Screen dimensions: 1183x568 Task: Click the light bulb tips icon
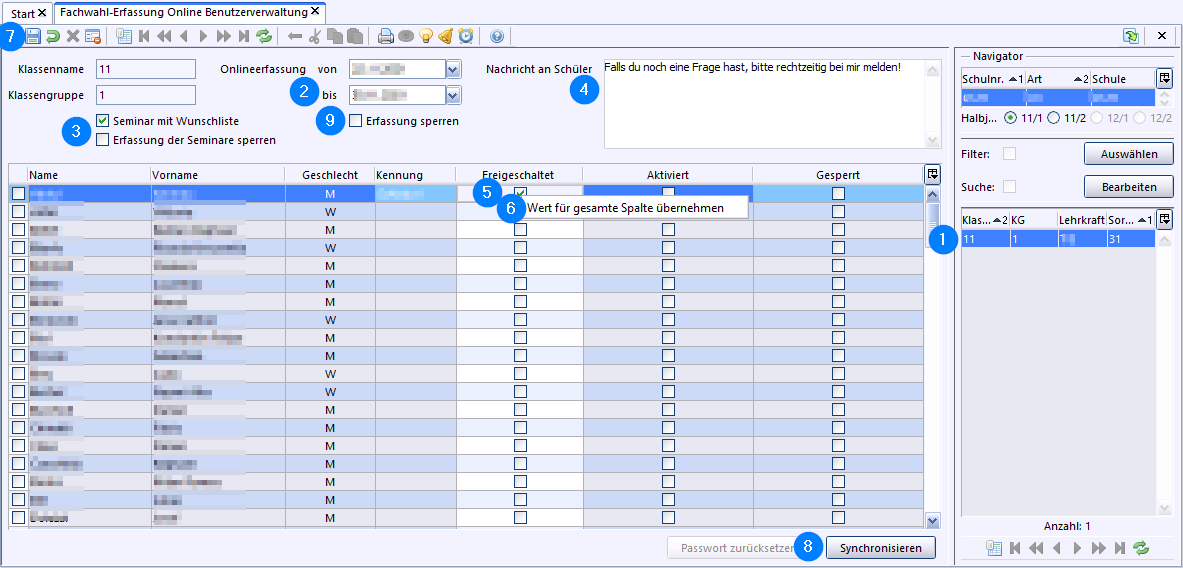click(x=426, y=35)
